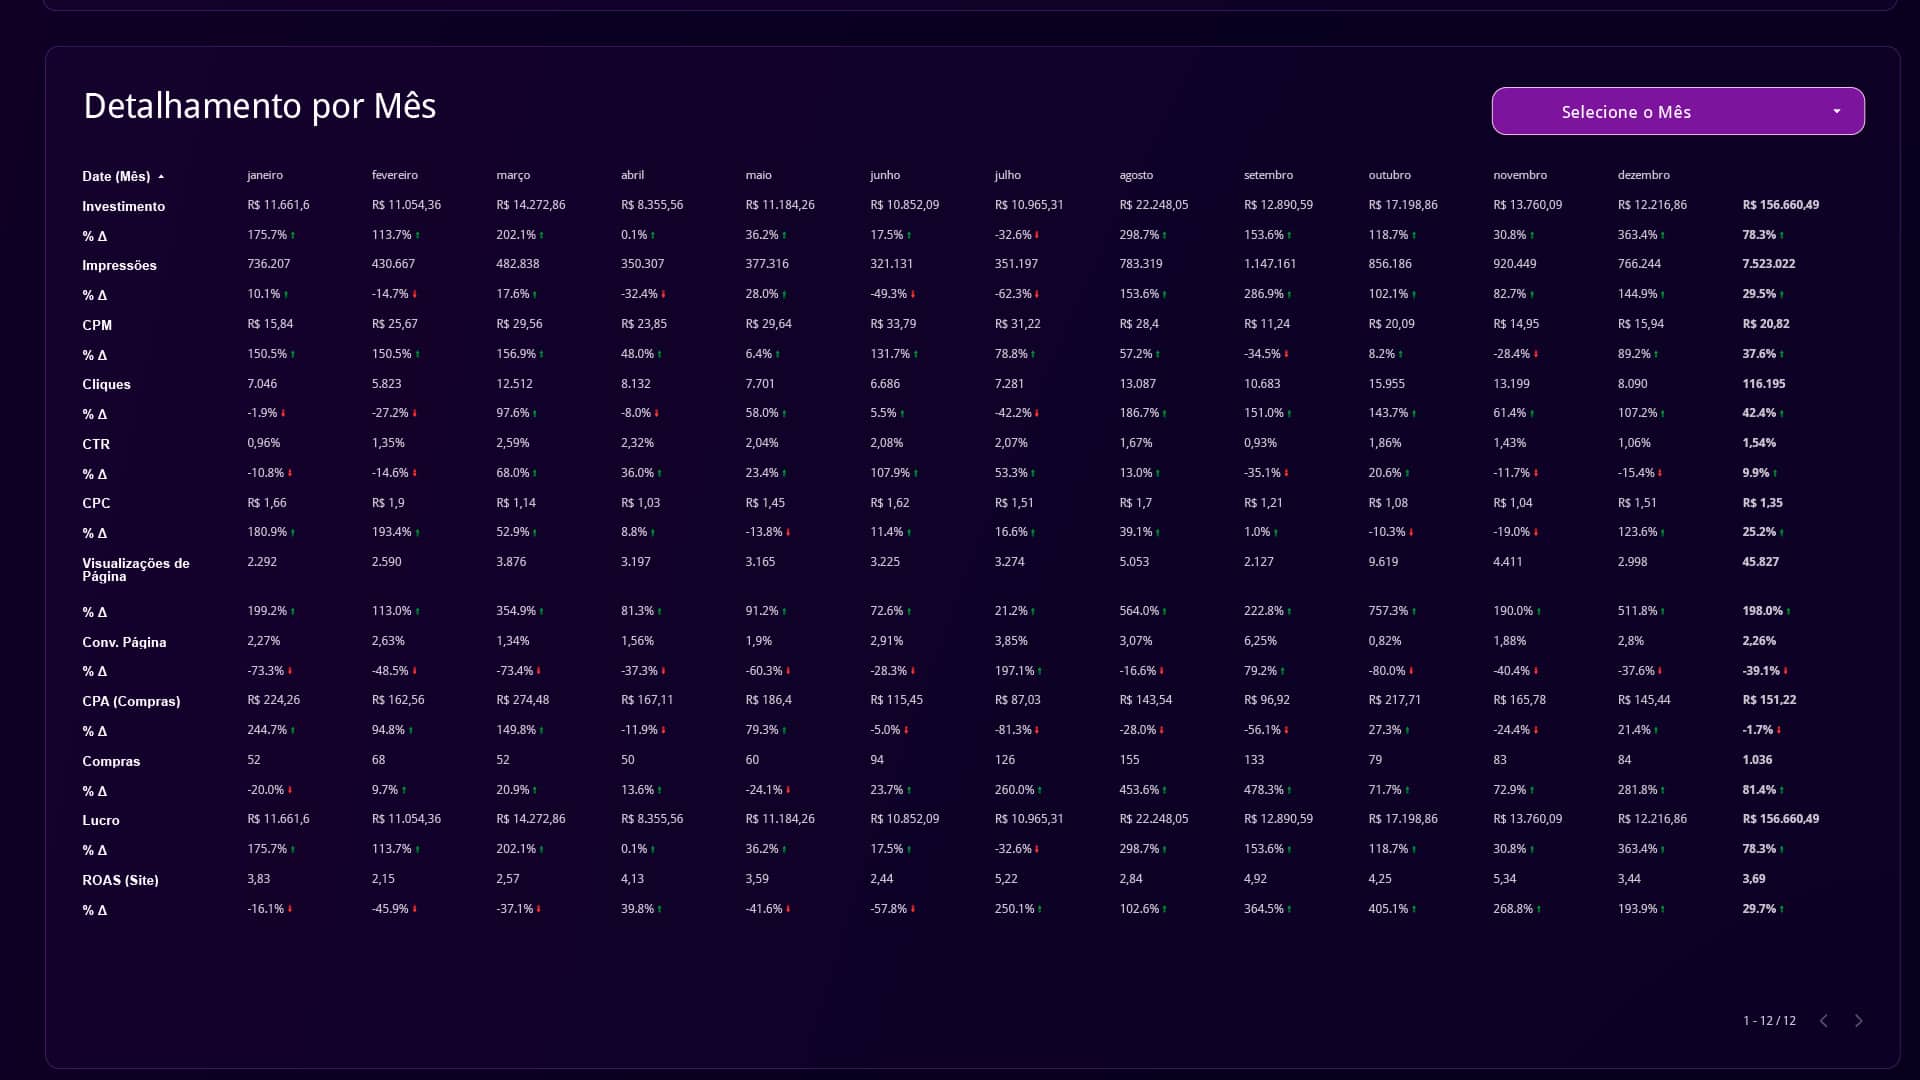Click the dropdown arrow in month selector
The height and width of the screenshot is (1080, 1920).
pyautogui.click(x=1836, y=111)
